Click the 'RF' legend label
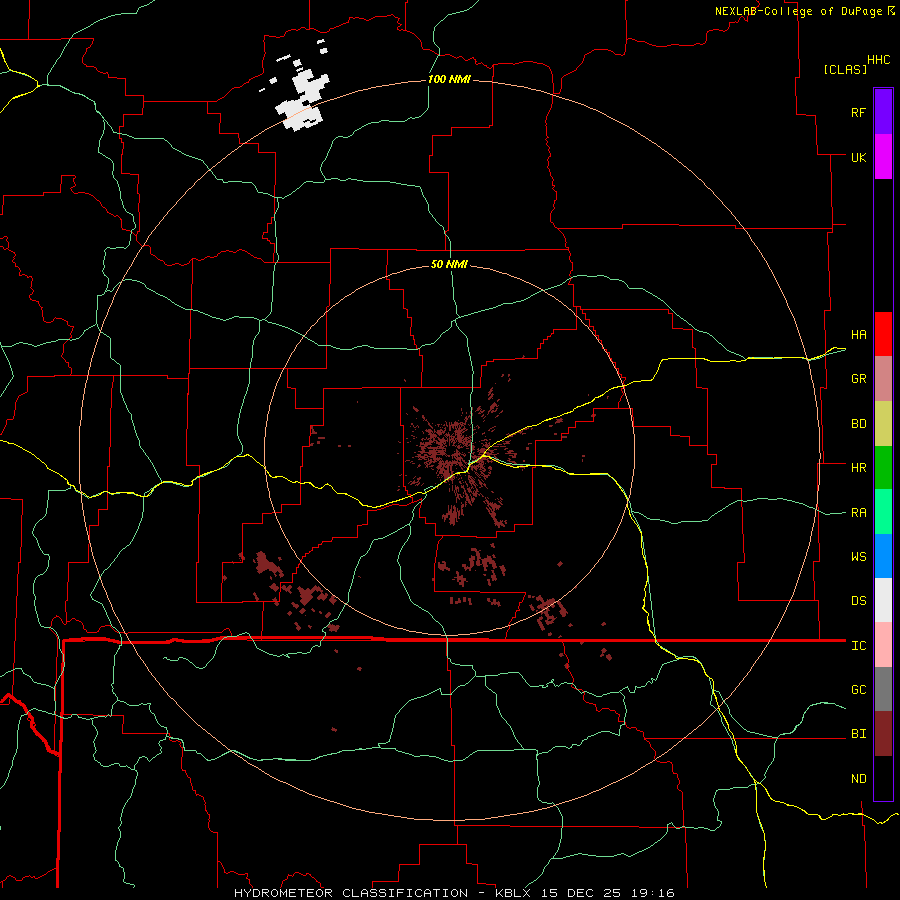Screen dimensions: 900x900 pos(858,112)
